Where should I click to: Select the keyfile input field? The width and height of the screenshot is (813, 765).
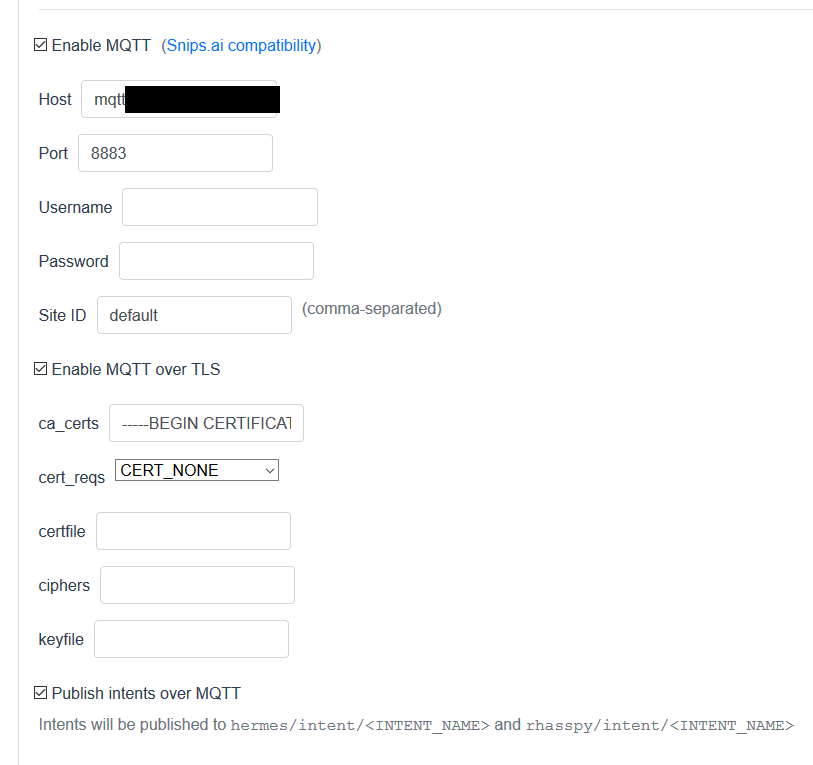[x=191, y=639]
